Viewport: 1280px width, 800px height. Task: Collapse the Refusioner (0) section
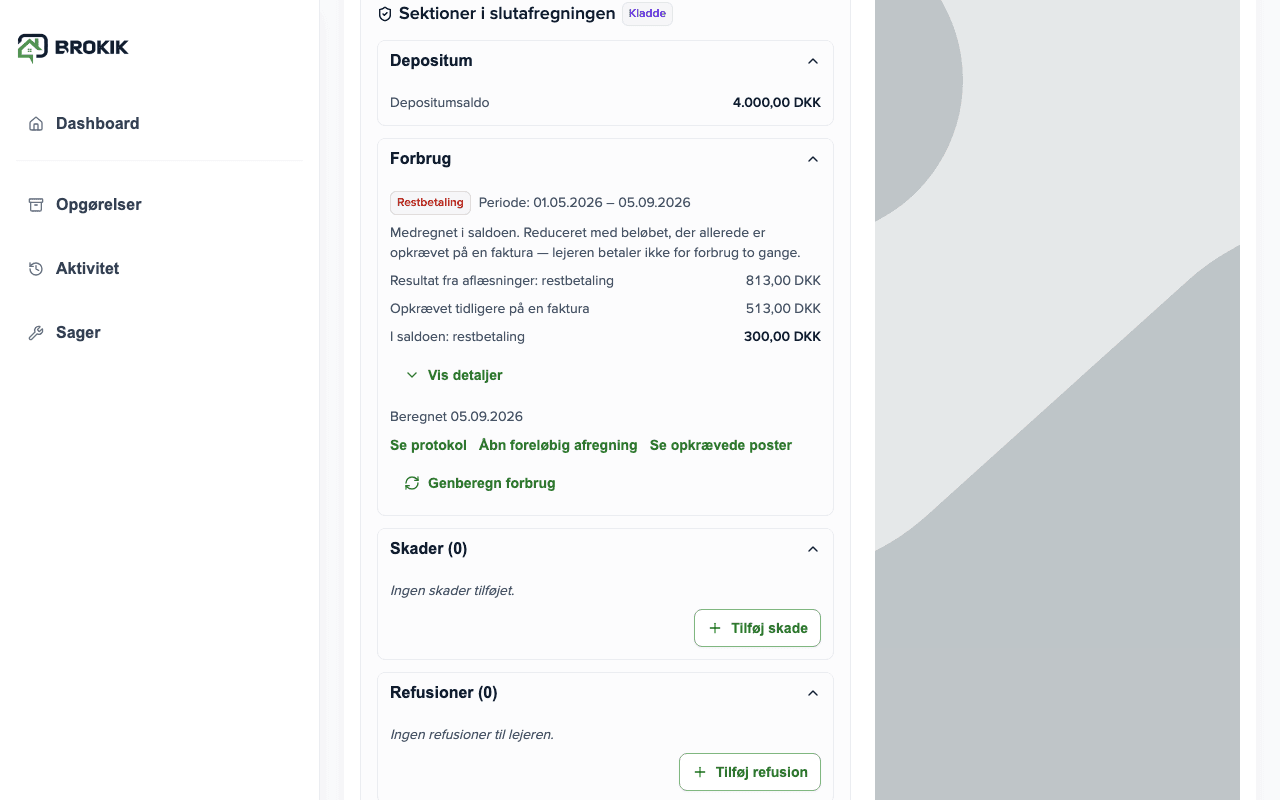pos(813,693)
